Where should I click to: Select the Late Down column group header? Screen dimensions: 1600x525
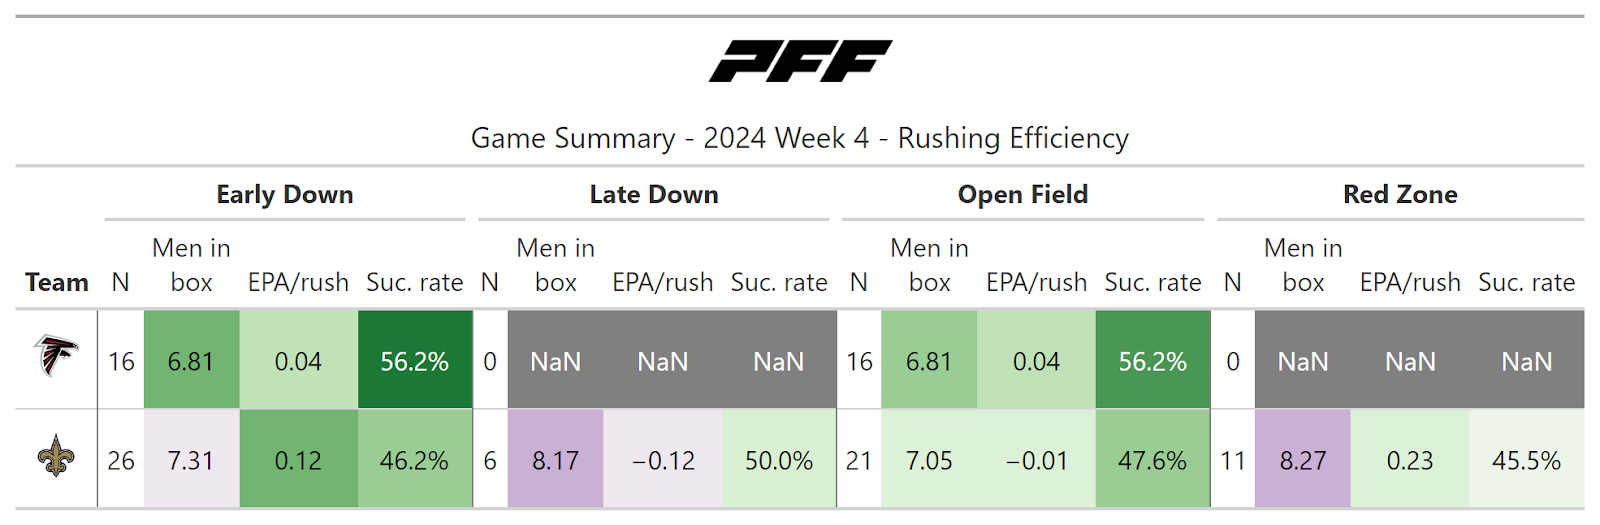(x=654, y=195)
